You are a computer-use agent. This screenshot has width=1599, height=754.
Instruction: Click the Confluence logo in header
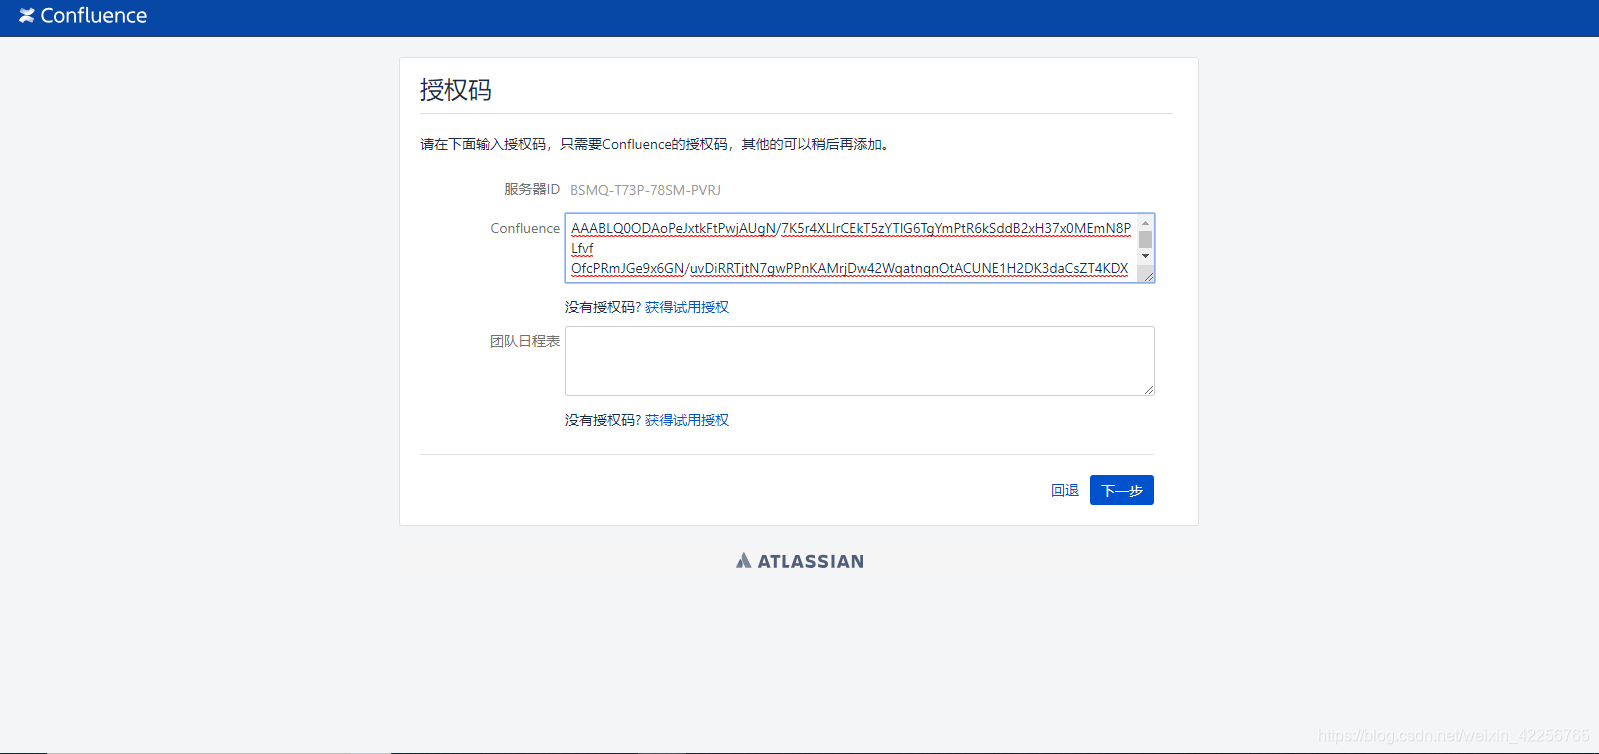click(x=83, y=16)
